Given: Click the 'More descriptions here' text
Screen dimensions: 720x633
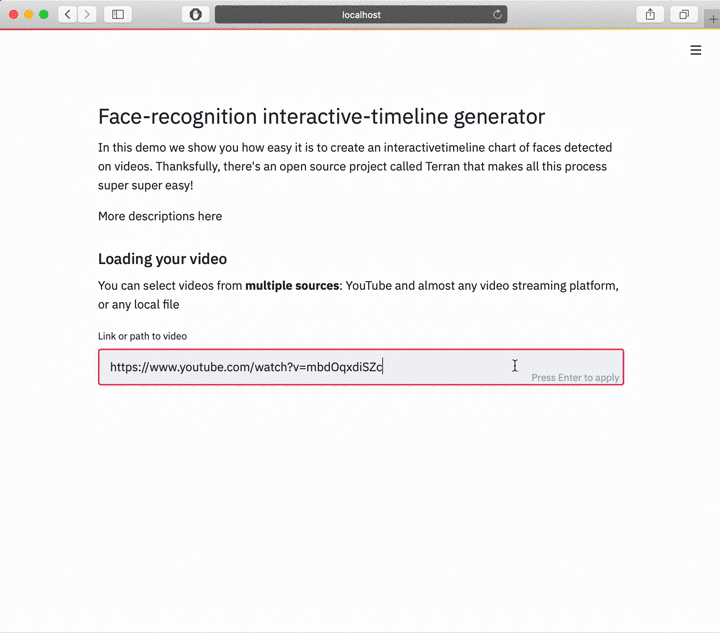Looking at the screenshot, I should (x=160, y=216).
